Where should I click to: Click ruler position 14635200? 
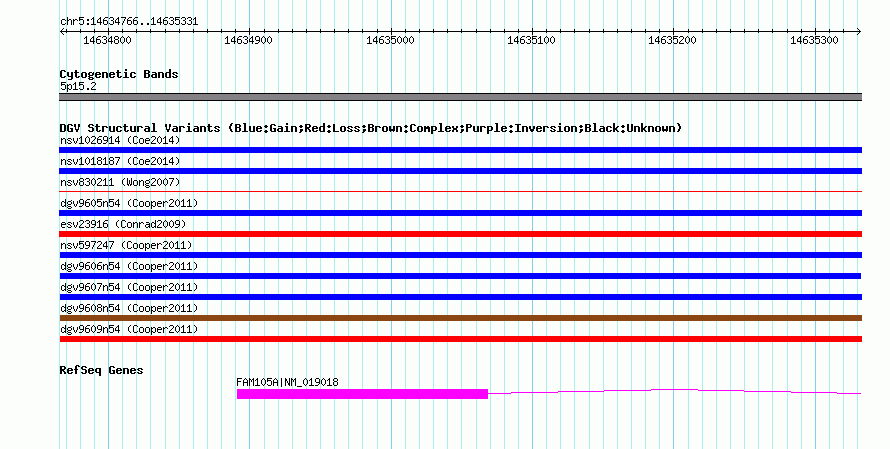673,40
